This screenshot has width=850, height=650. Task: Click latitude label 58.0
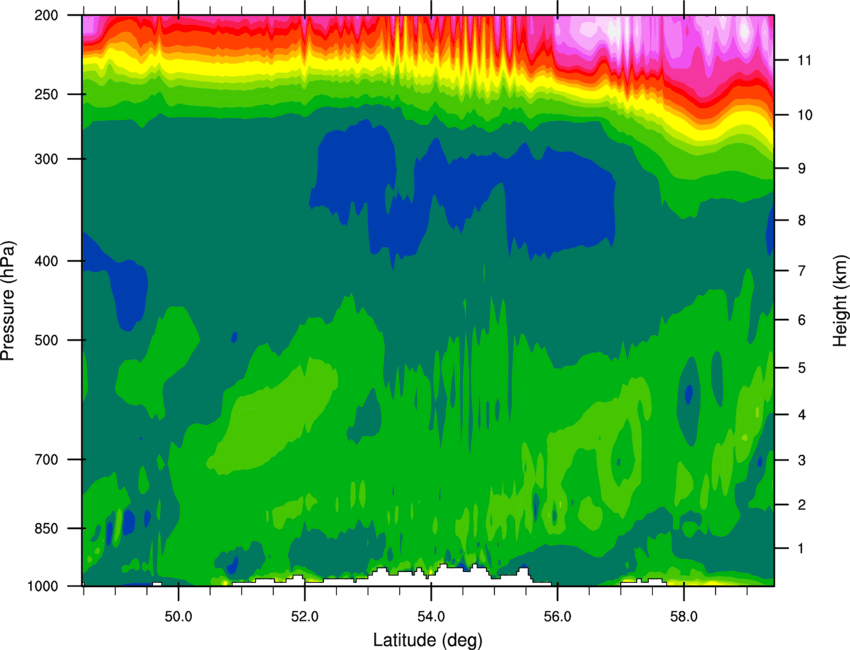tap(684, 616)
